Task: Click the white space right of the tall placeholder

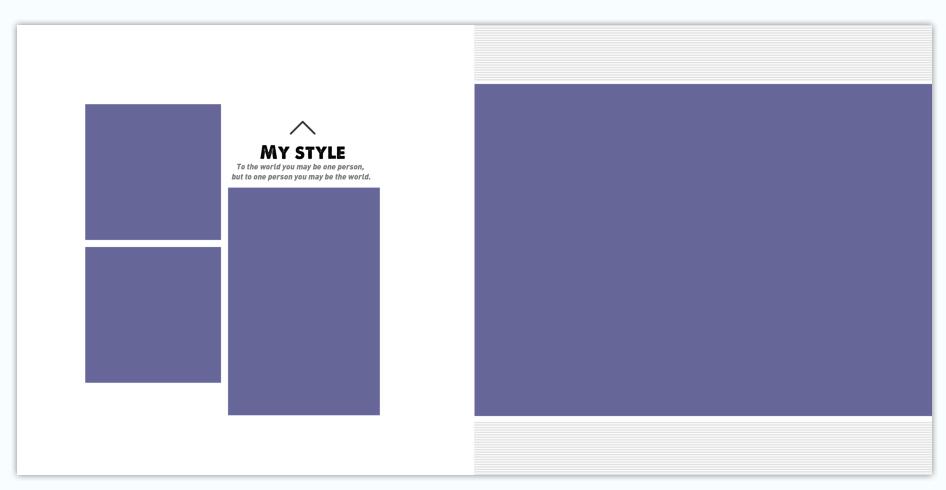Action: [426, 300]
